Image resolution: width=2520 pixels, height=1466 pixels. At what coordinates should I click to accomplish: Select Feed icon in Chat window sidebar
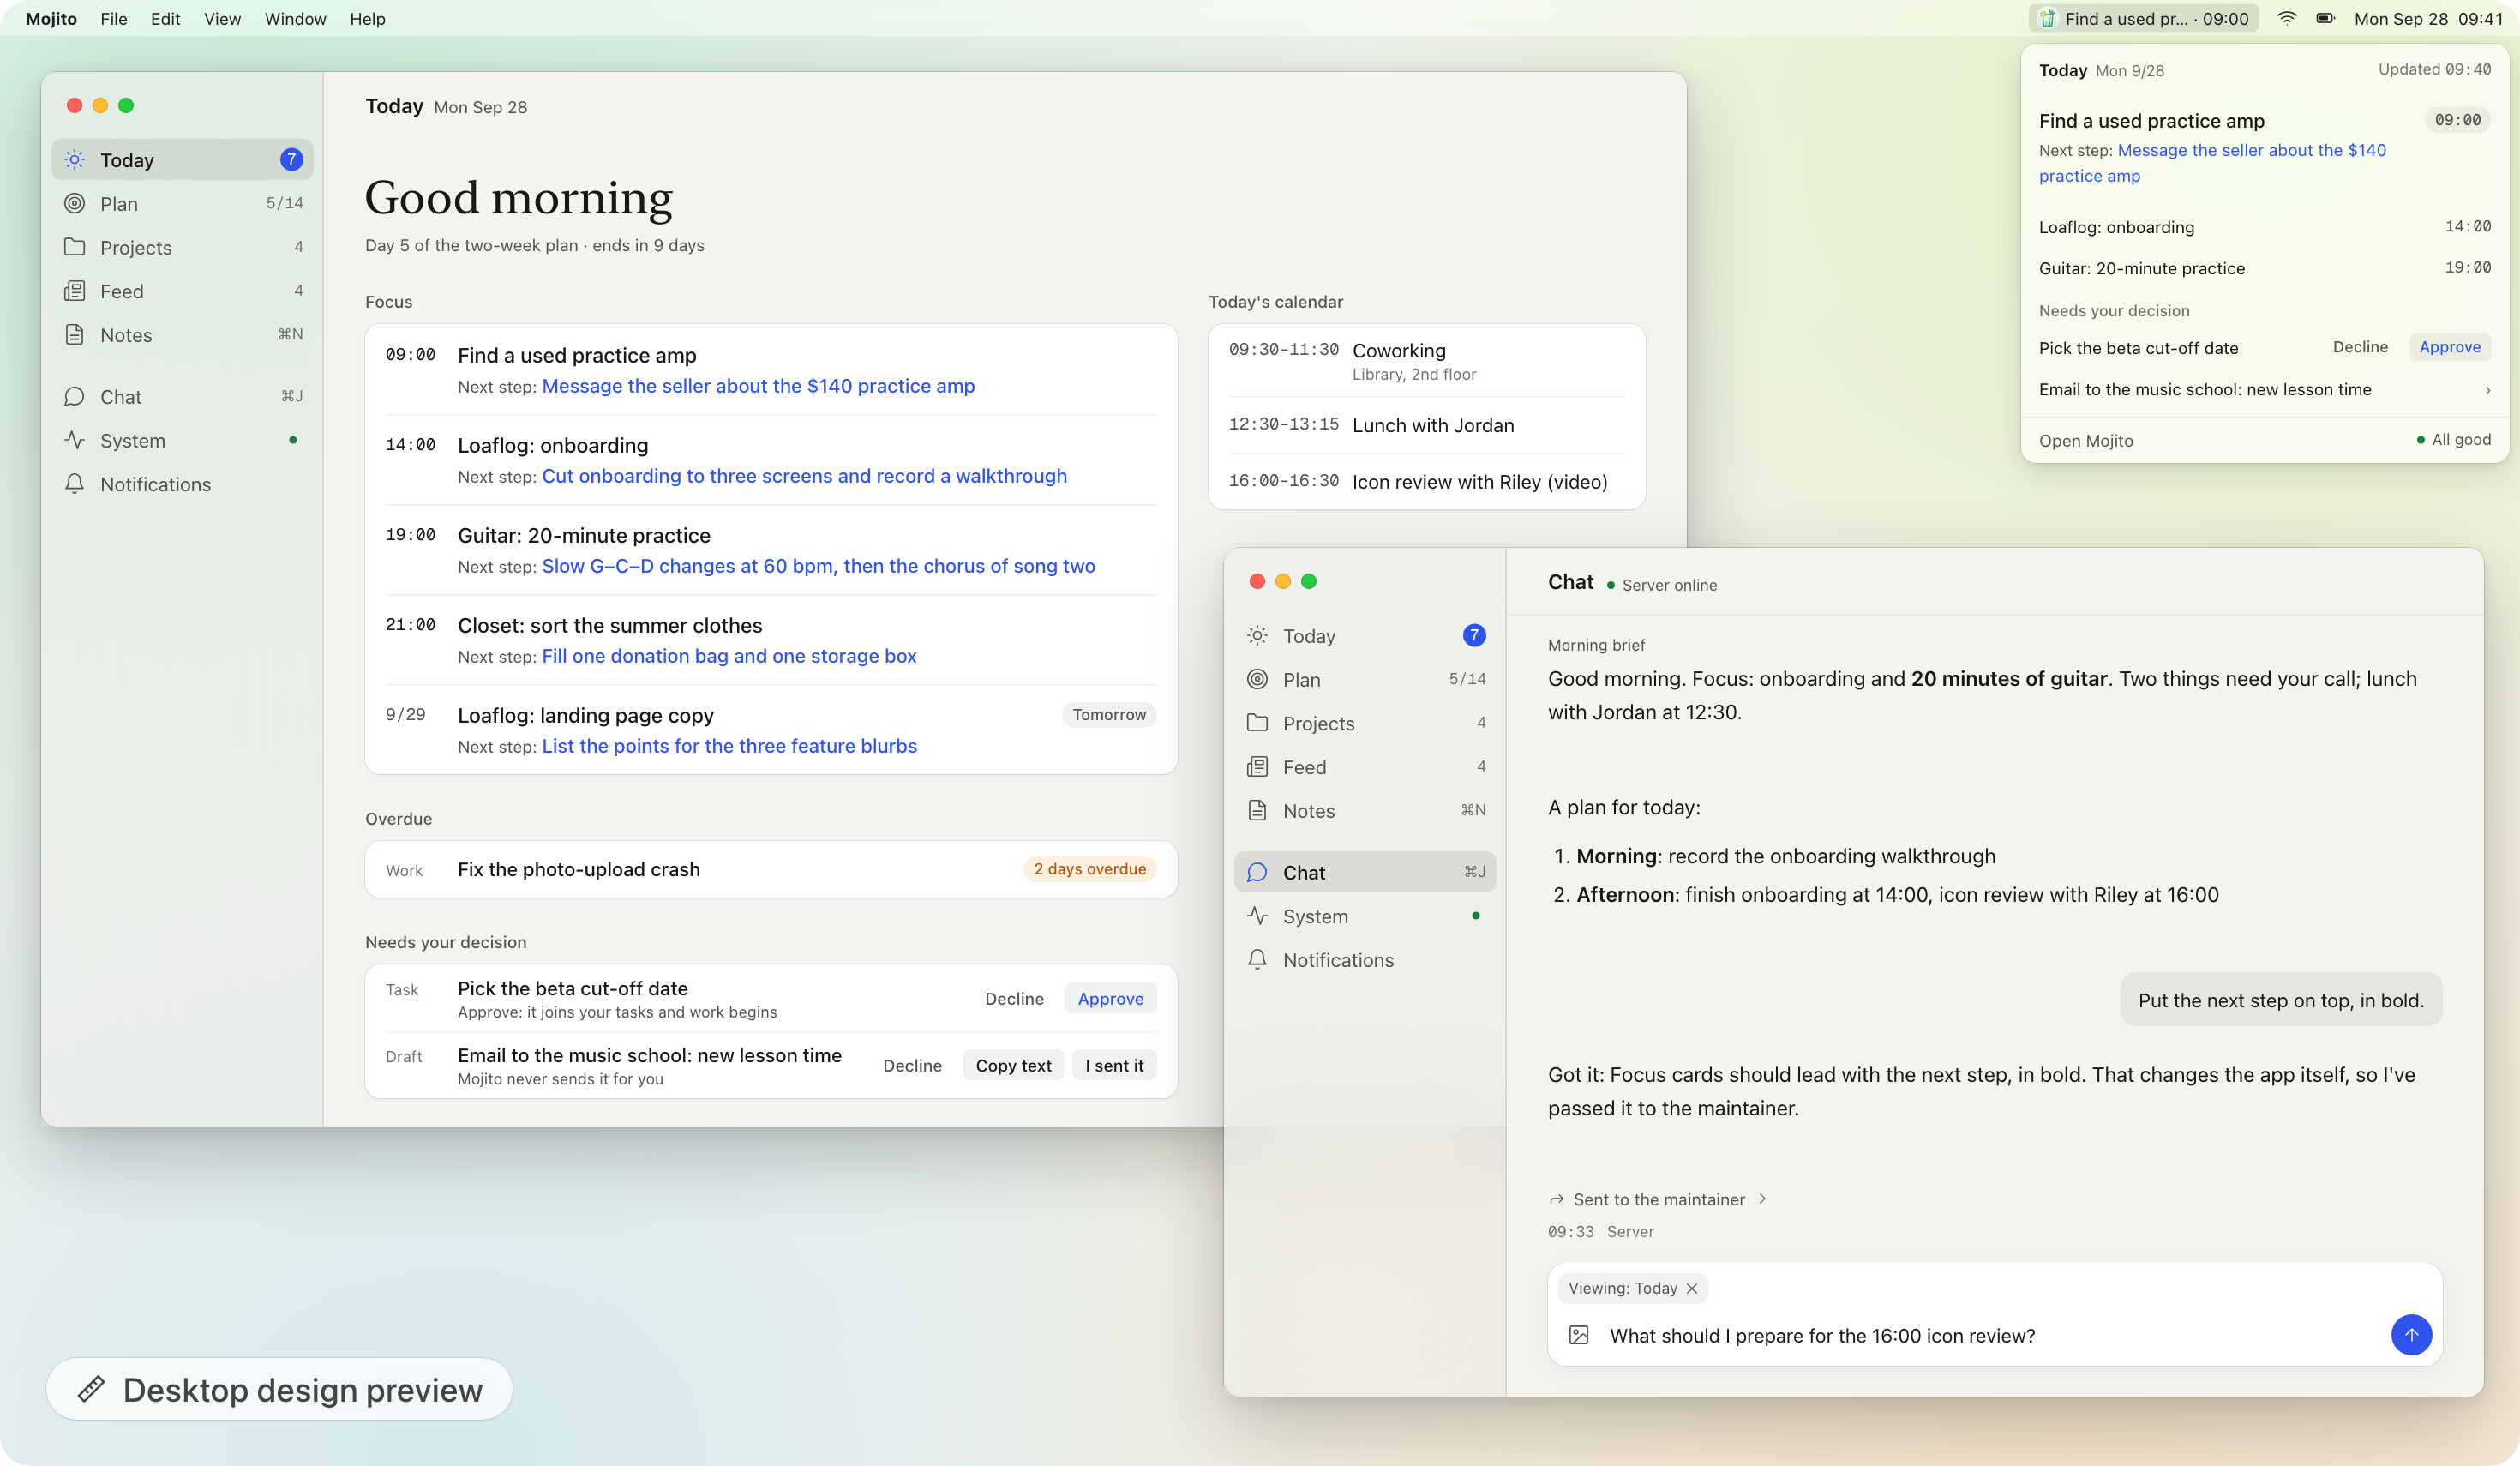(x=1257, y=767)
